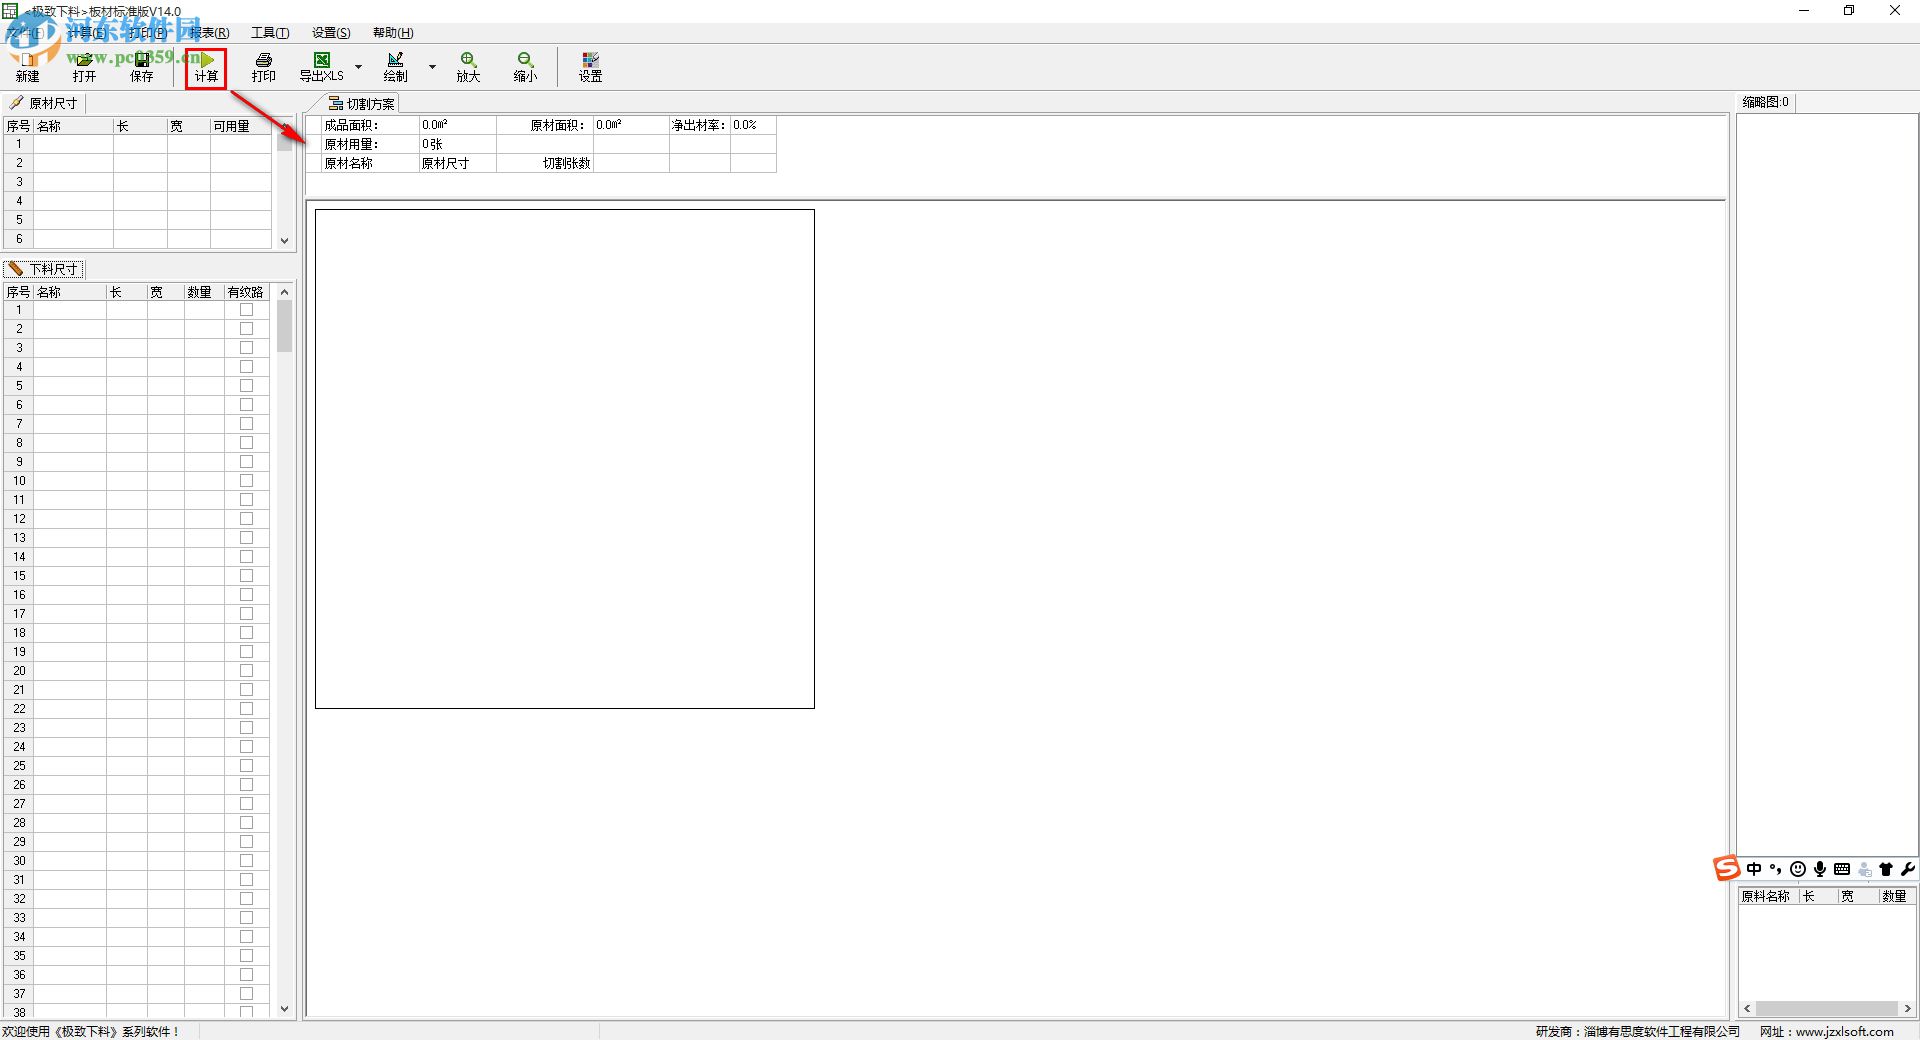
Task: Tick the 有纹路 checkbox for row 16
Action: [246, 595]
